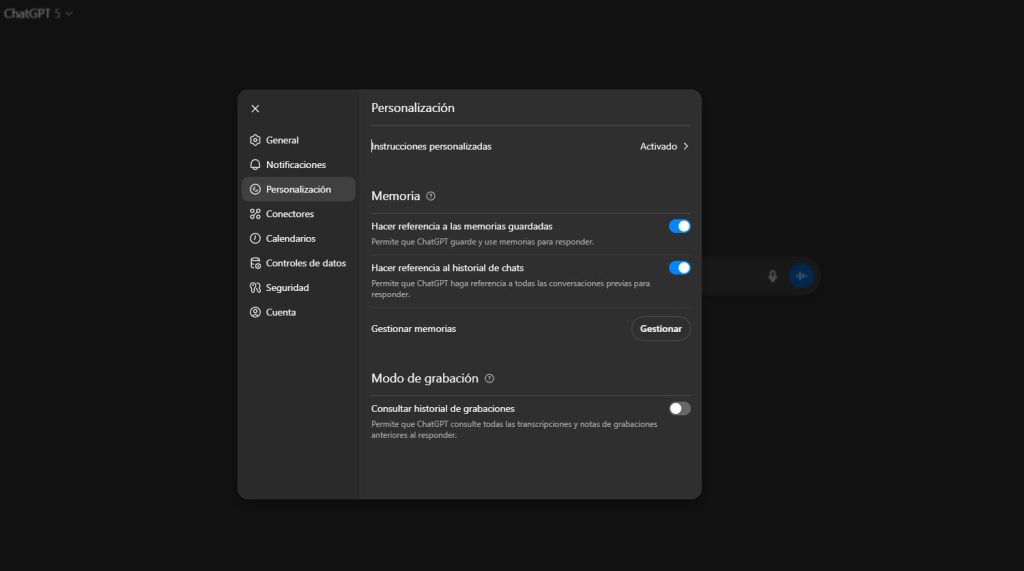
Task: Switch to Controles de datos tab
Action: (298, 263)
